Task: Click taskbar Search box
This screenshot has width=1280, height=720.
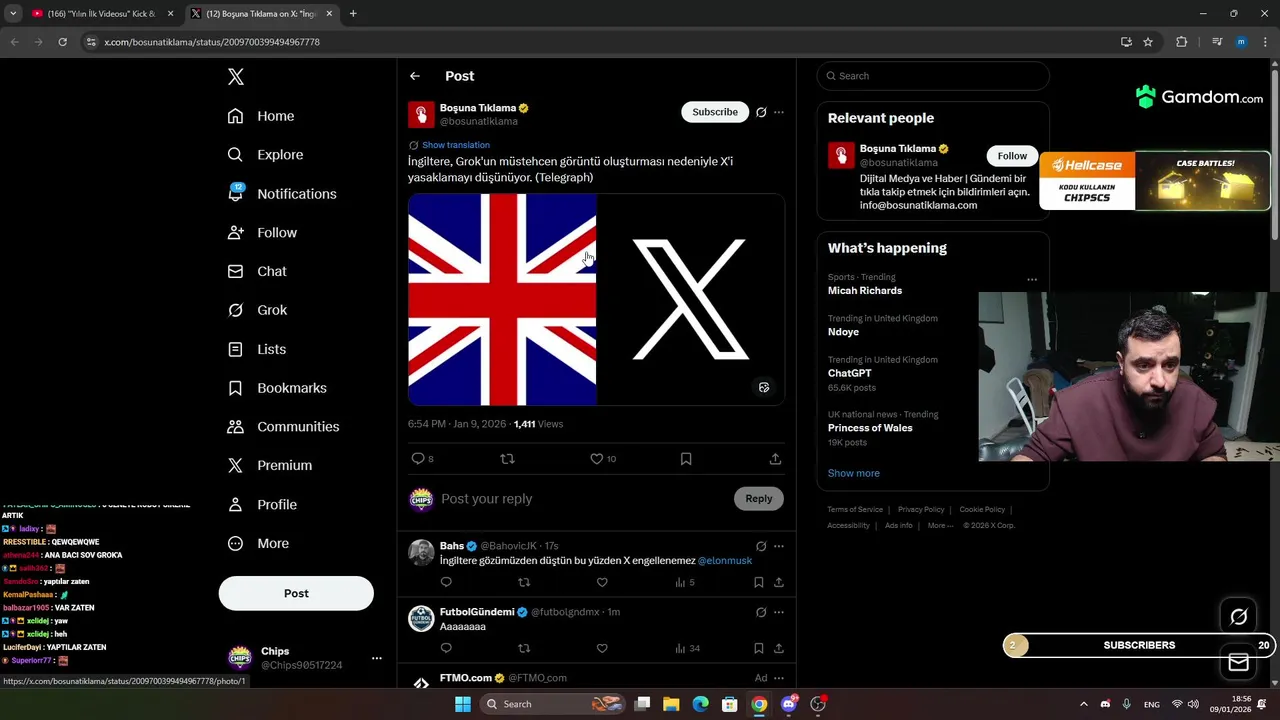Action: [552, 704]
